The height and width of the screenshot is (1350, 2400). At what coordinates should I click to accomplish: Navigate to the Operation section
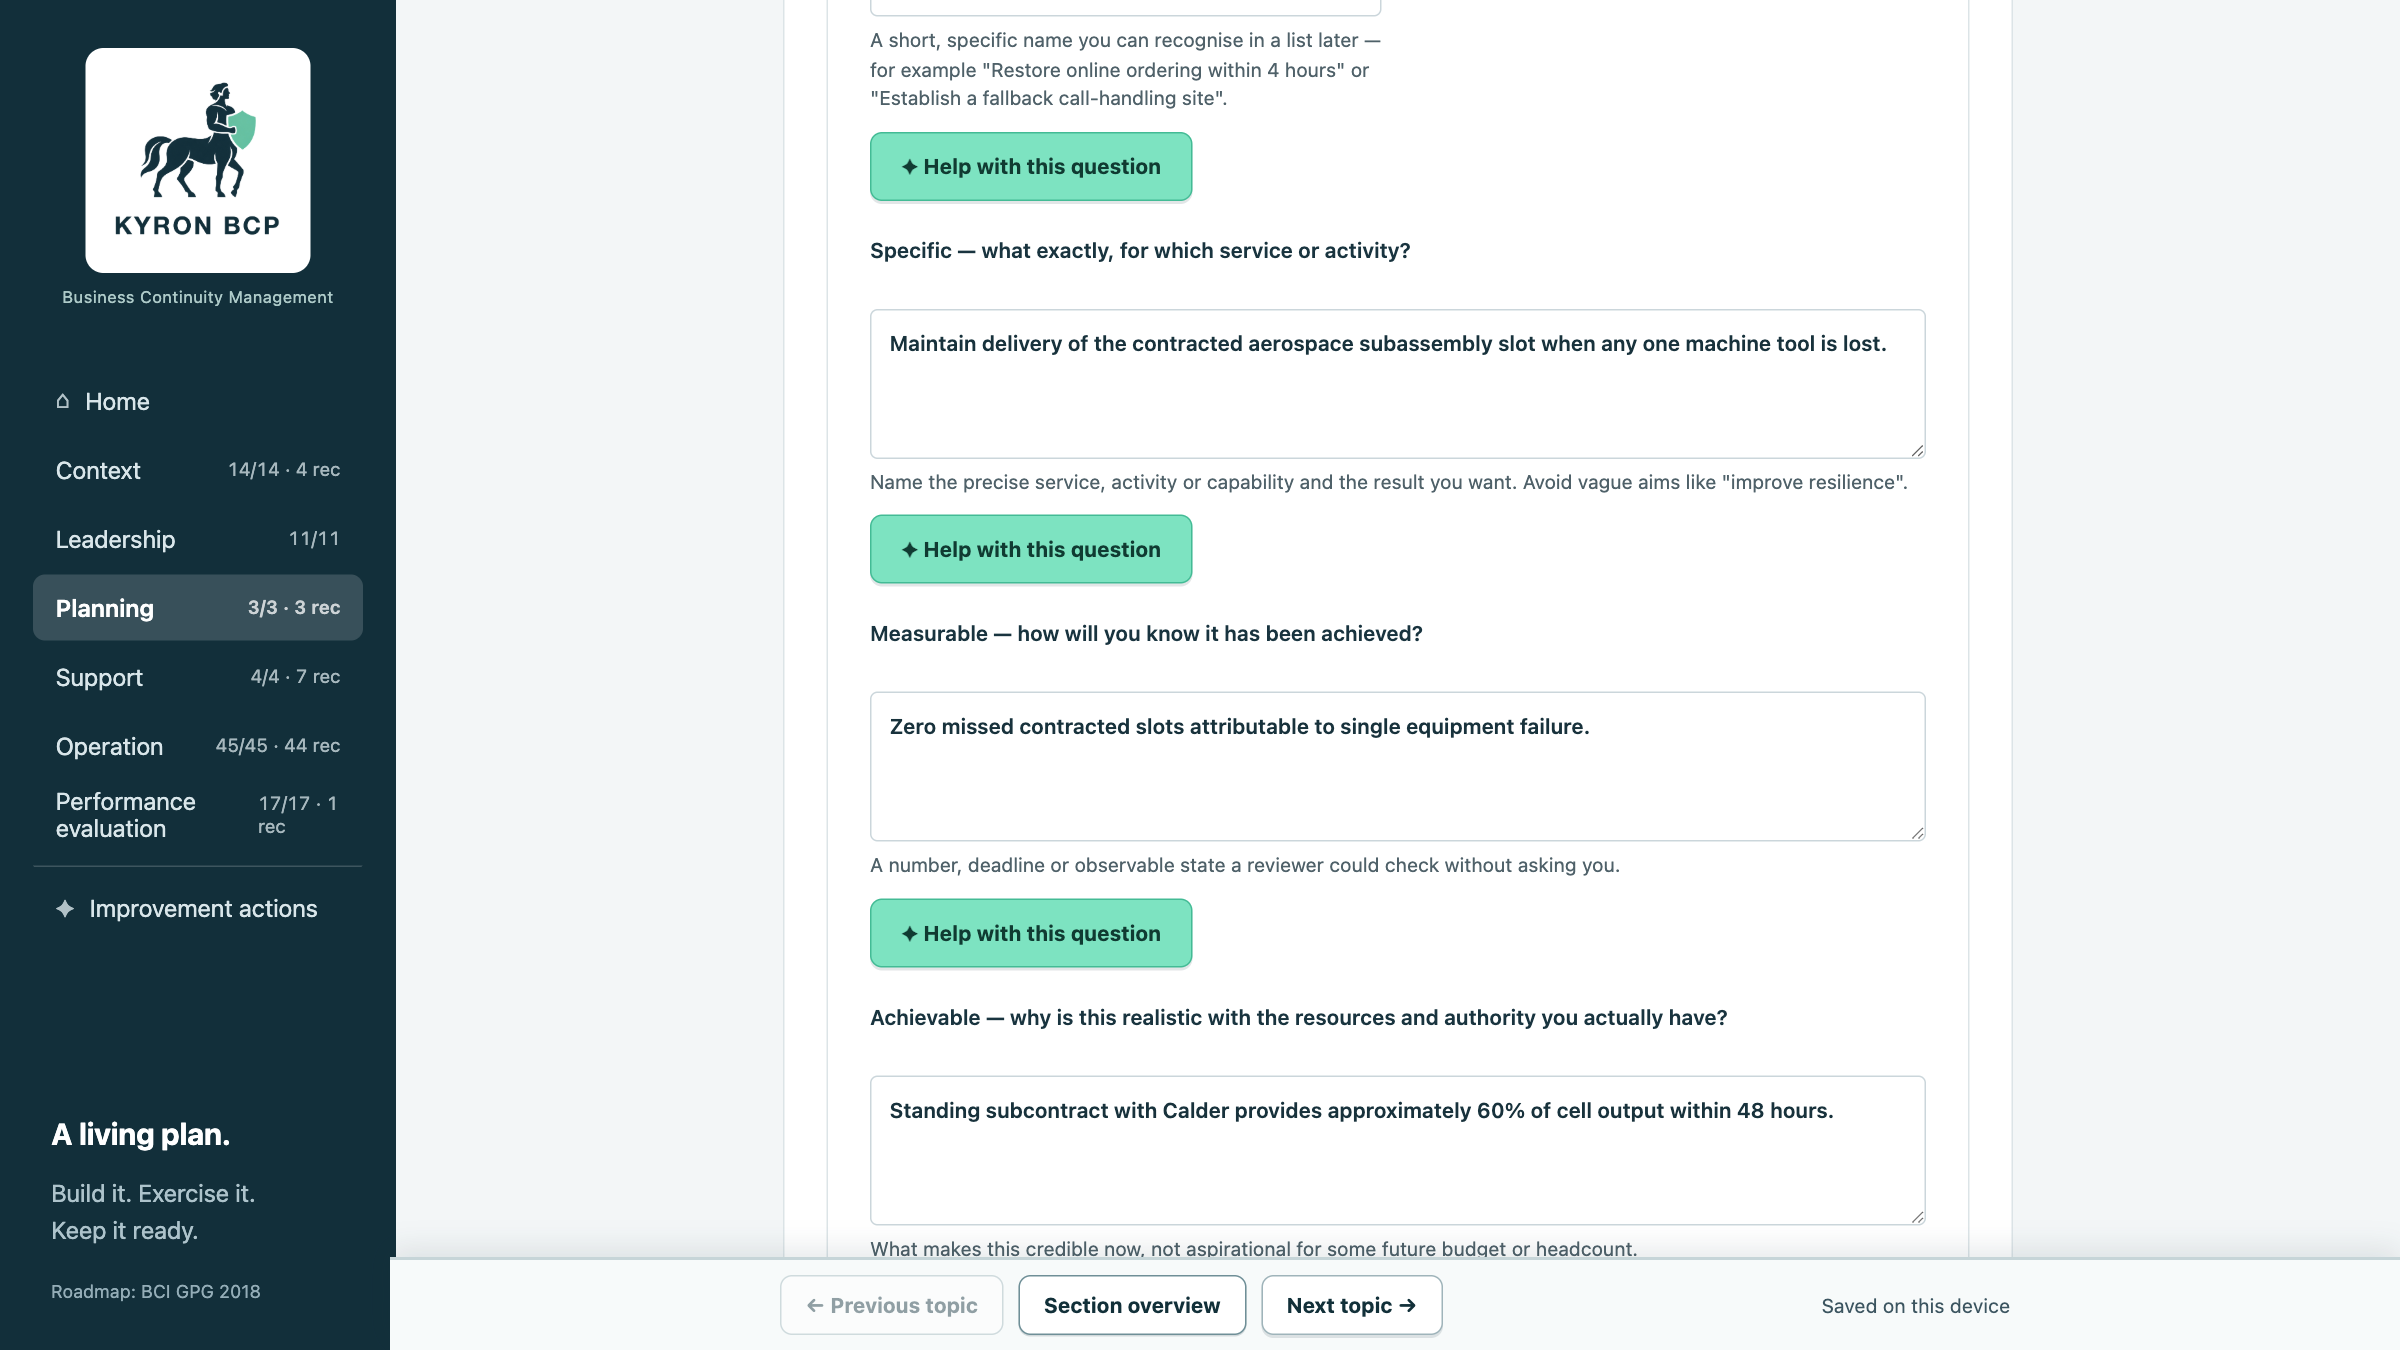click(198, 746)
